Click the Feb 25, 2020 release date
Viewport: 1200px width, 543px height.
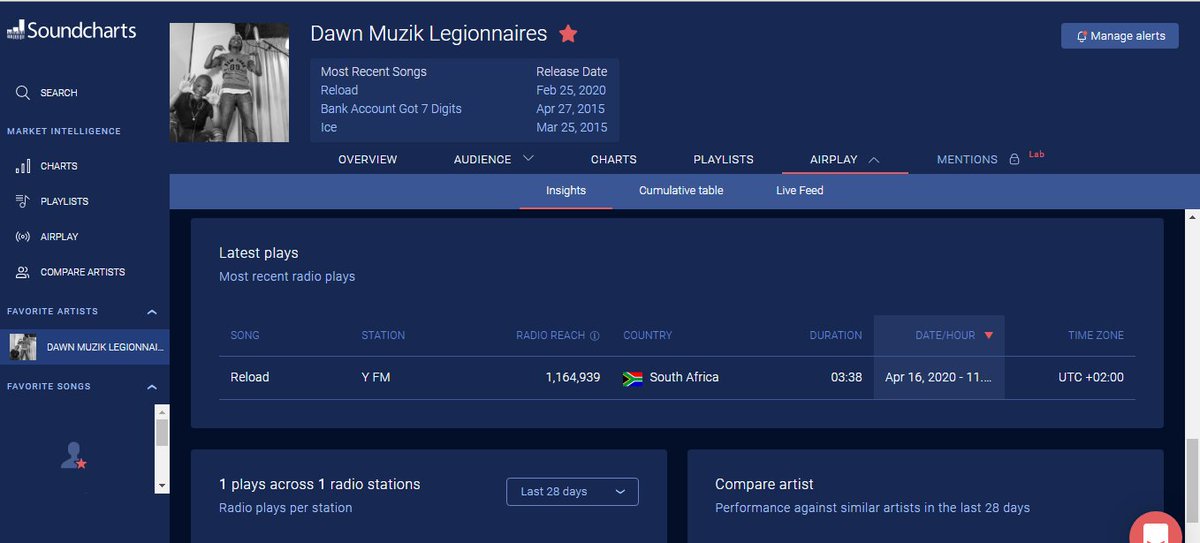coord(571,90)
